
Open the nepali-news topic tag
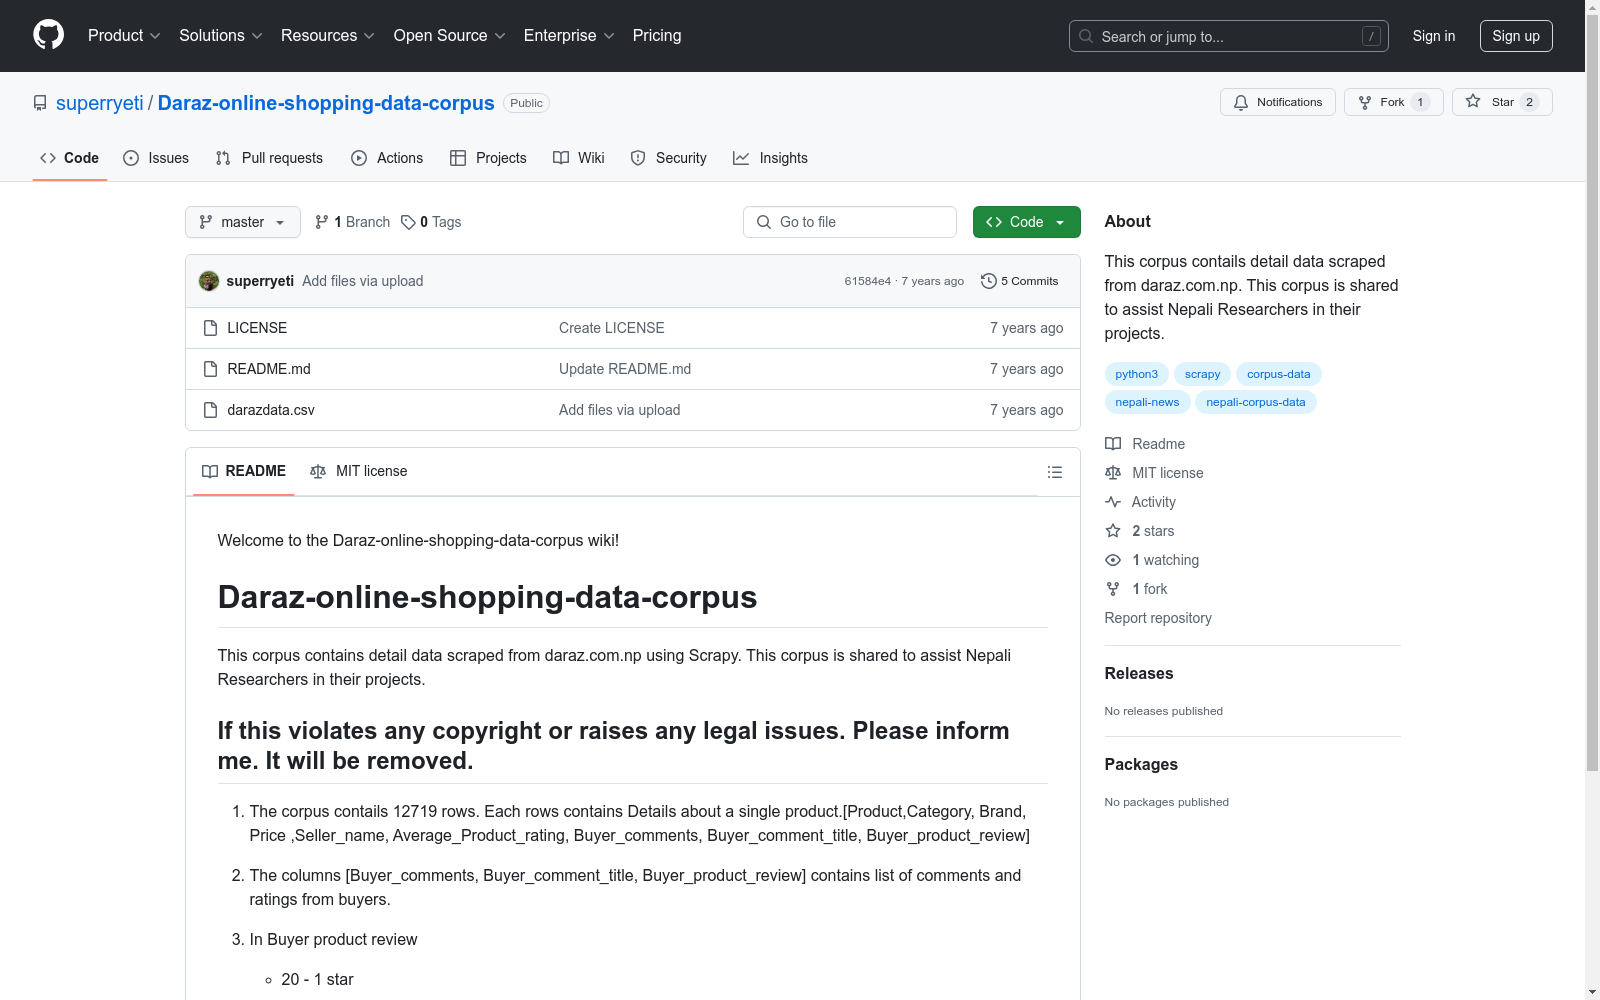[1147, 402]
